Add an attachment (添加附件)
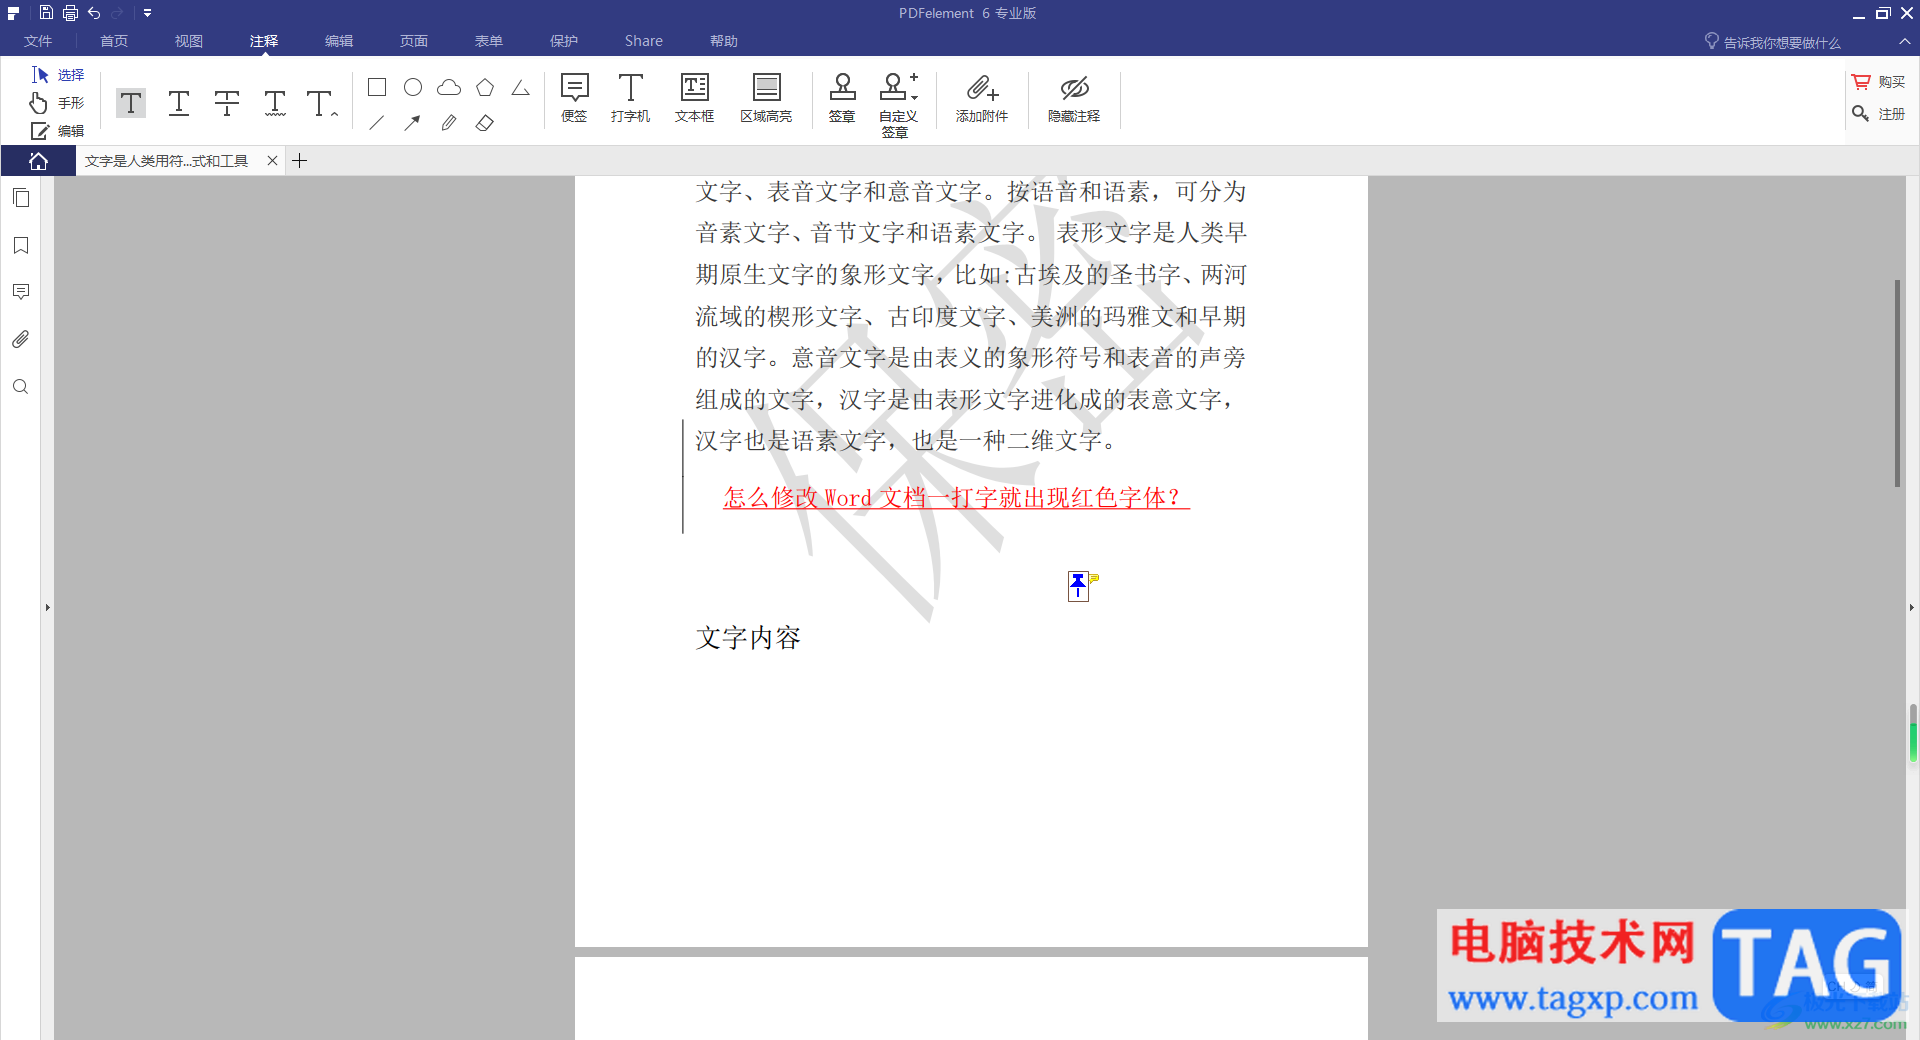Screen dimensions: 1920x1040 click(982, 98)
